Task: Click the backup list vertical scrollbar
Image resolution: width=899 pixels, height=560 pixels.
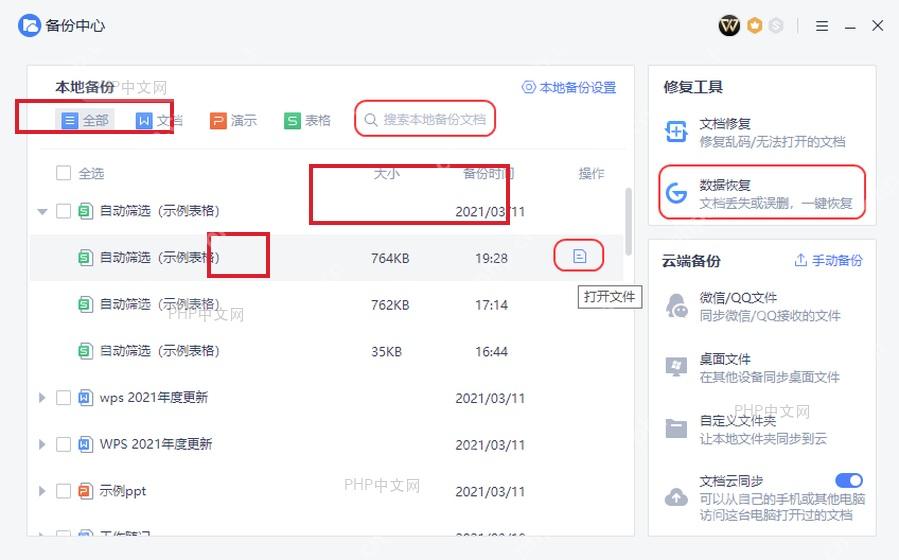Action: pos(628,221)
